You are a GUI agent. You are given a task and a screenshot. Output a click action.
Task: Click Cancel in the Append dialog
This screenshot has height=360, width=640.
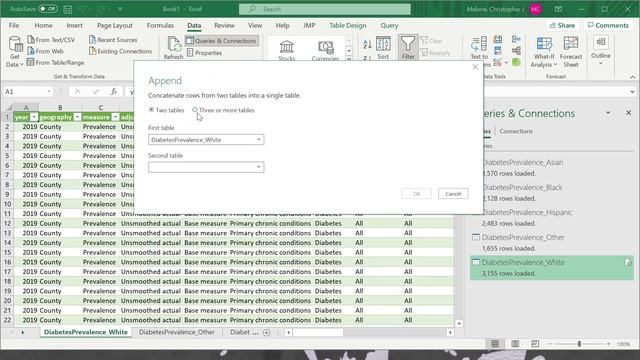tap(453, 194)
